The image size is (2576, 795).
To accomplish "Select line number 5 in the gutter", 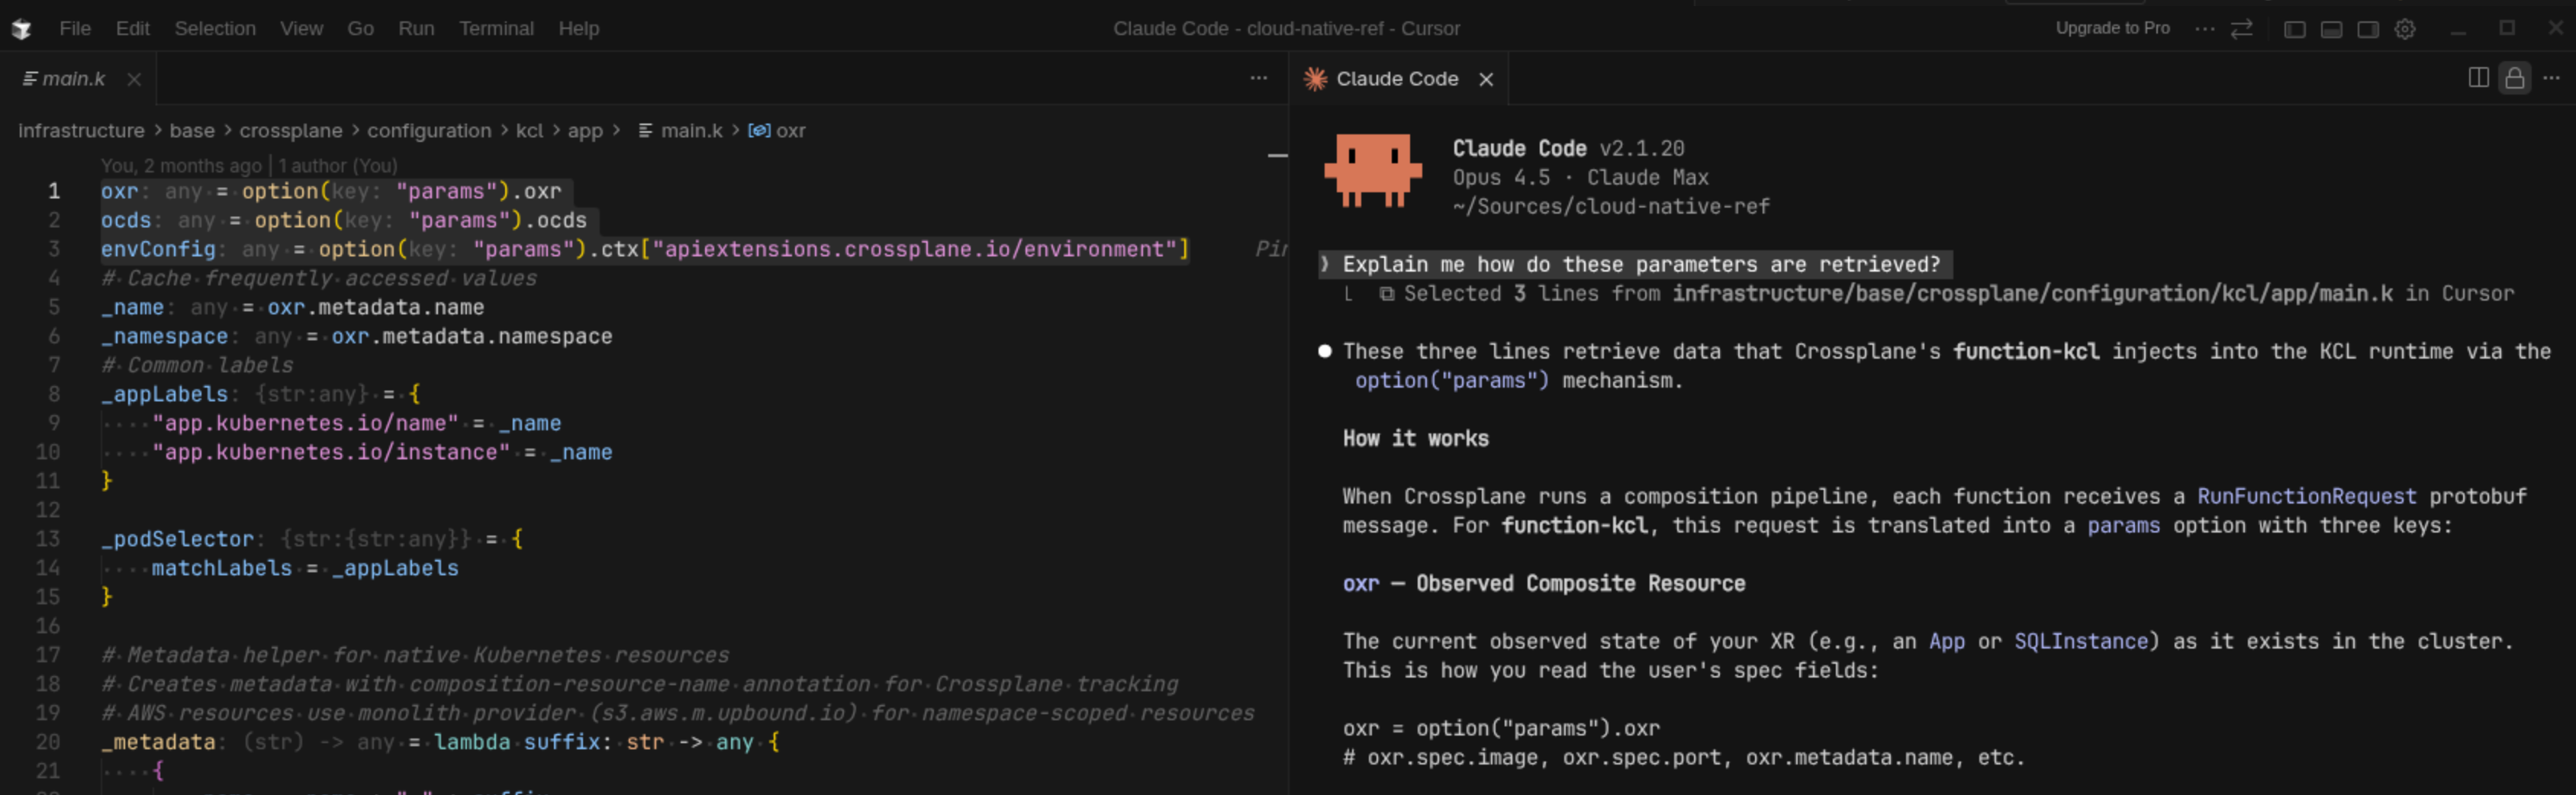I will pyautogui.click(x=55, y=307).
